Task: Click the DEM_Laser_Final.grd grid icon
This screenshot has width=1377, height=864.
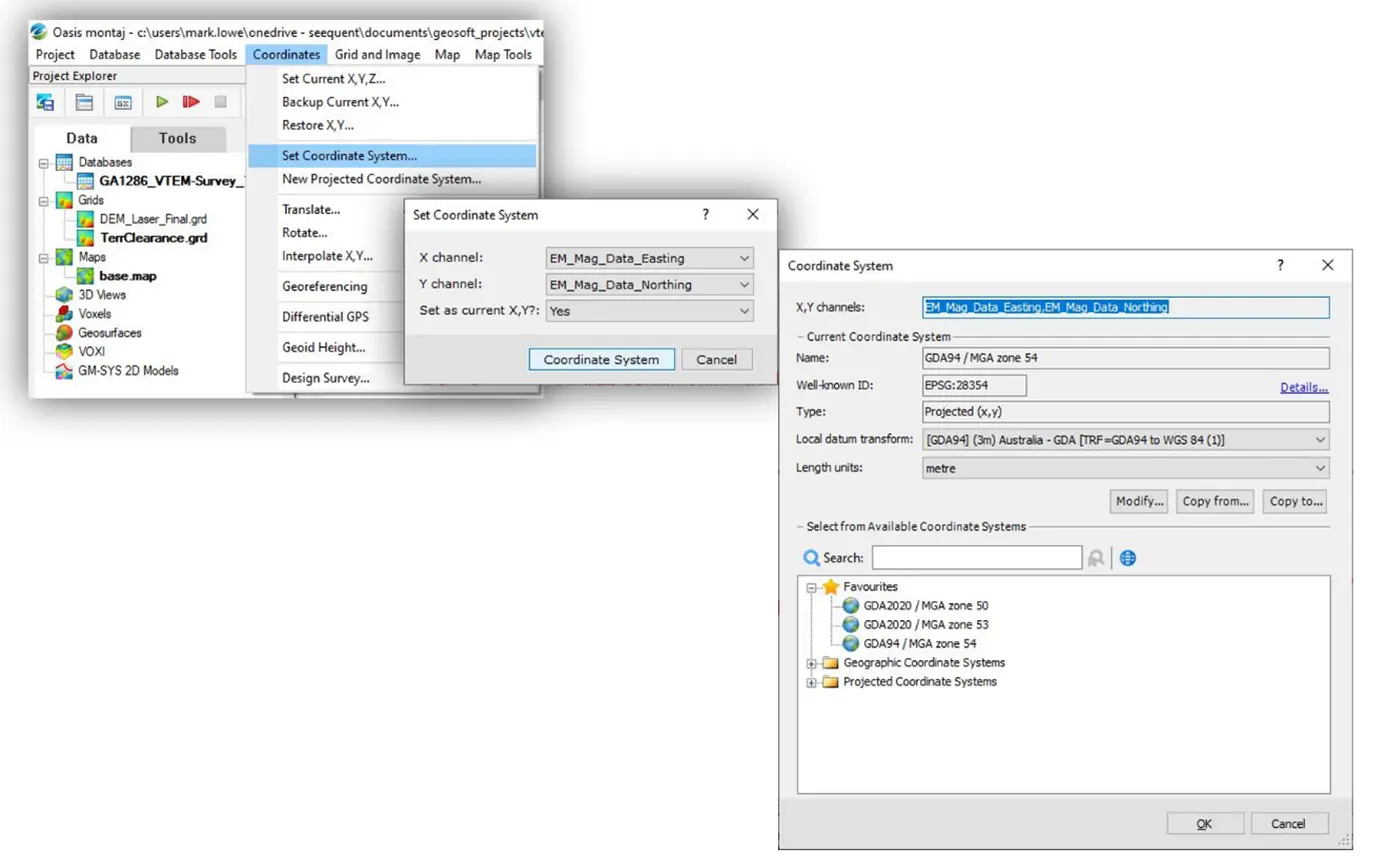Action: [86, 219]
